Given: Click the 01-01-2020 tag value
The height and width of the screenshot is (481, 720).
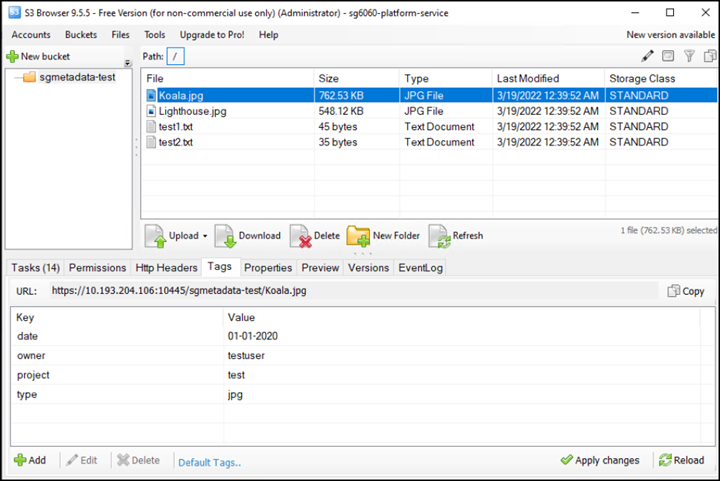Looking at the screenshot, I should coord(253,336).
